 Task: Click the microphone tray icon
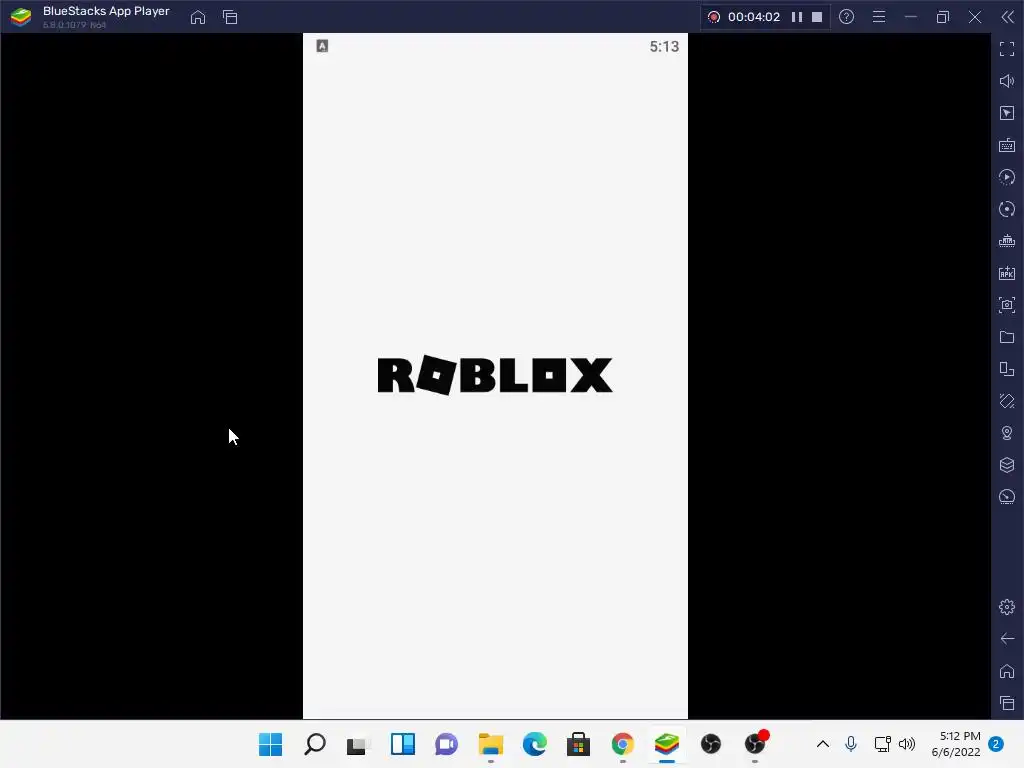(x=850, y=744)
